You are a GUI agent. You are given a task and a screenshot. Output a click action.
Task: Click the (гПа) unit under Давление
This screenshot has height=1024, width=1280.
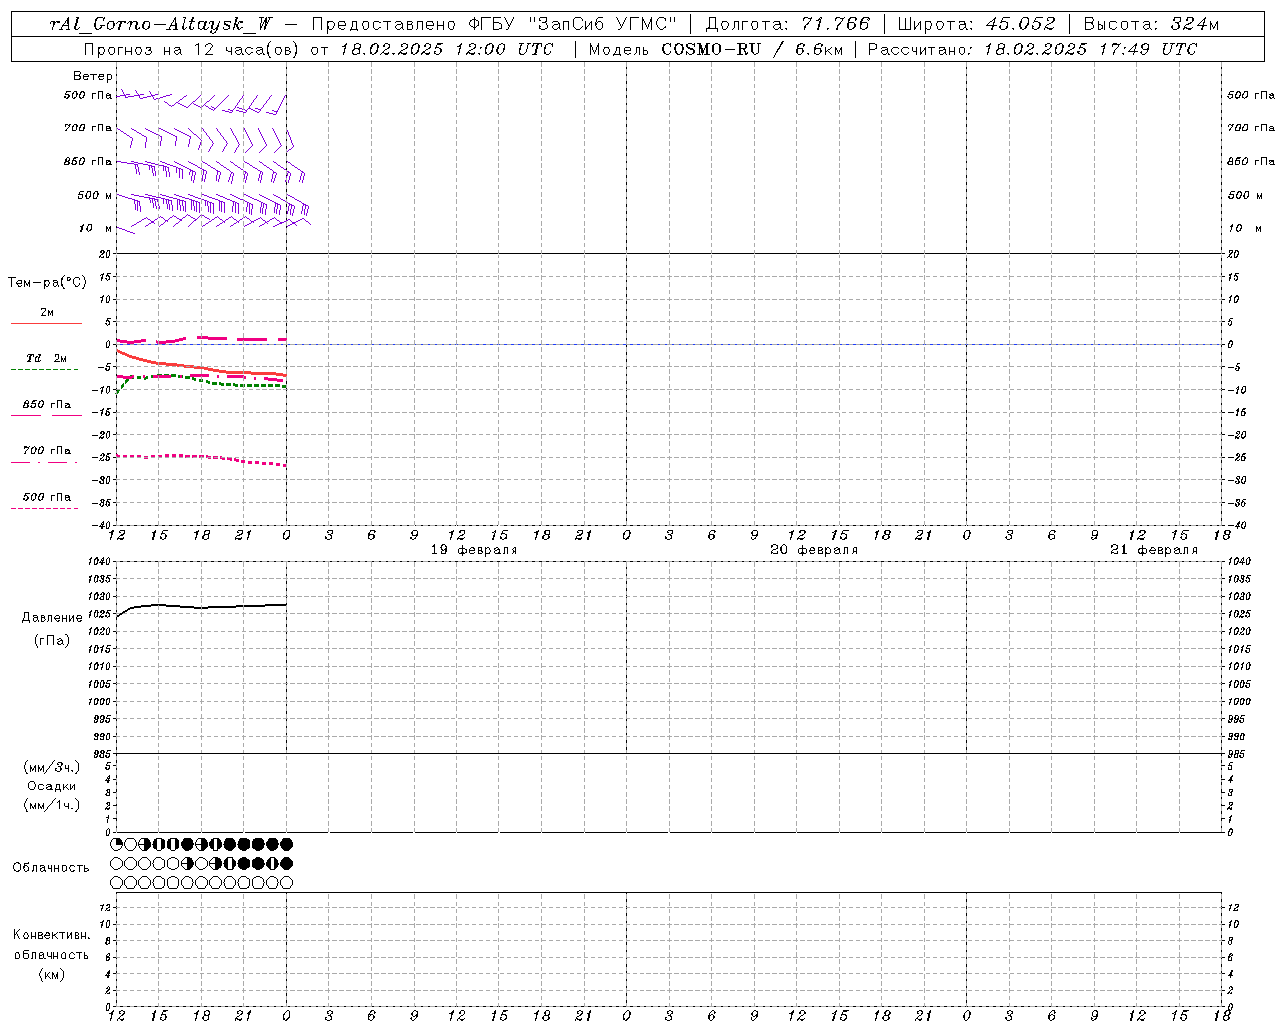click(x=52, y=641)
